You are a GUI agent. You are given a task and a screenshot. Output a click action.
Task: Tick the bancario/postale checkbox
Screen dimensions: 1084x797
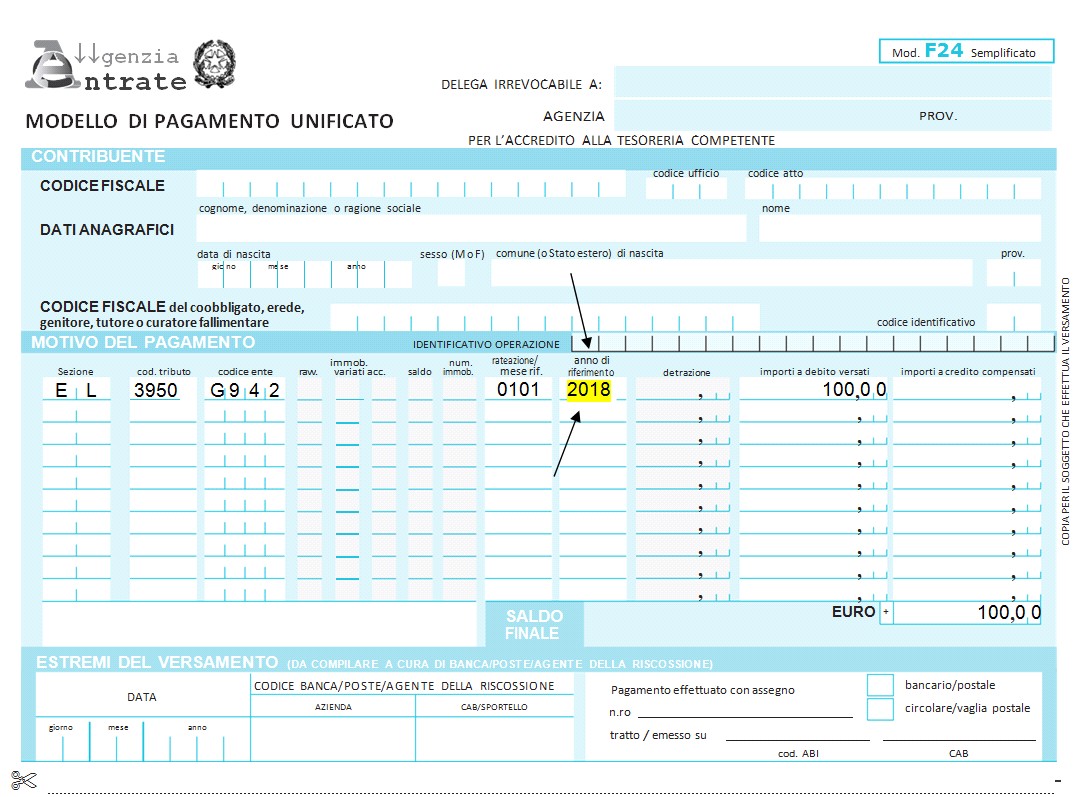click(x=879, y=685)
